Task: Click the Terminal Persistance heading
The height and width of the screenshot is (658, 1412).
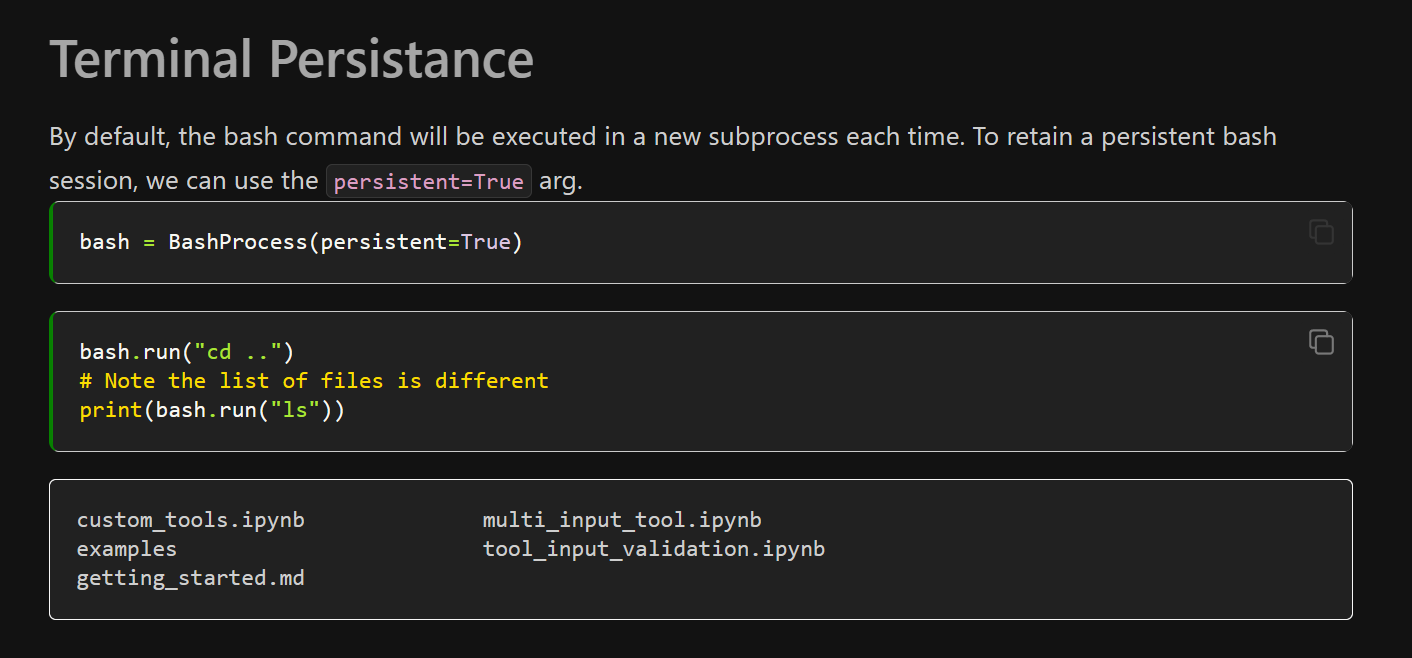Action: (x=291, y=59)
